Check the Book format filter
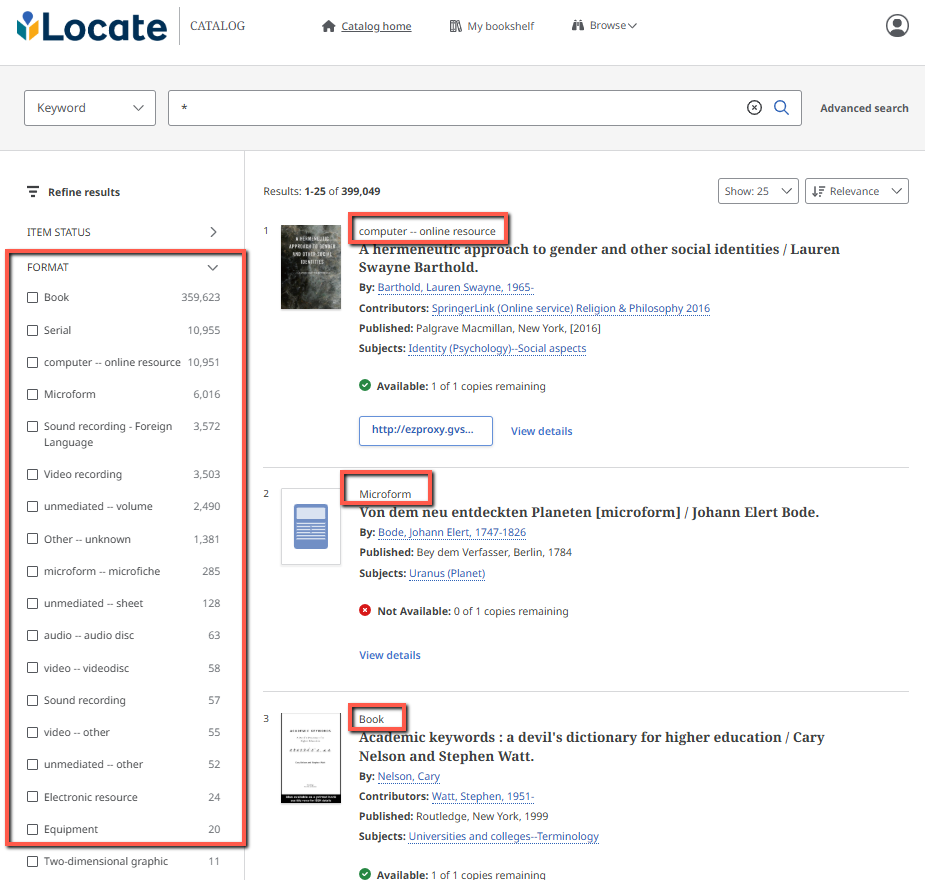The width and height of the screenshot is (925, 880). pos(32,297)
